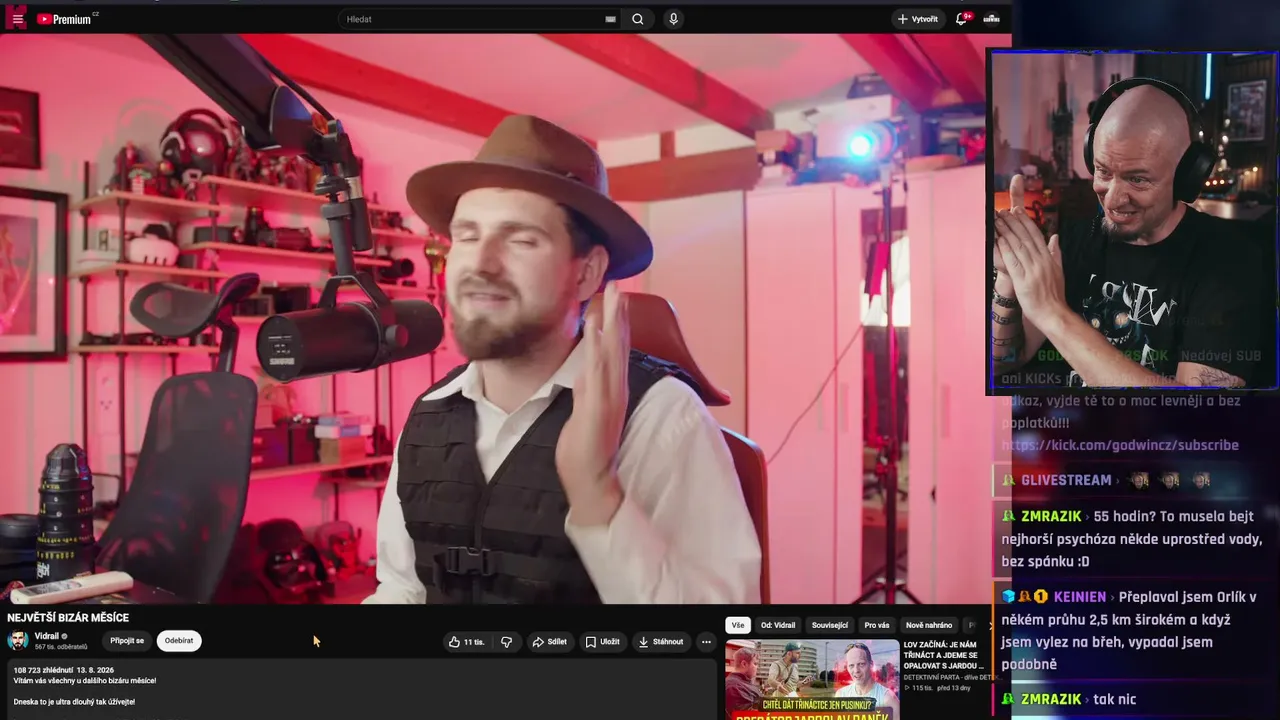Viewport: 1280px width, 720px height.
Task: Click the Připojit se join button
Action: pyautogui.click(x=127, y=641)
